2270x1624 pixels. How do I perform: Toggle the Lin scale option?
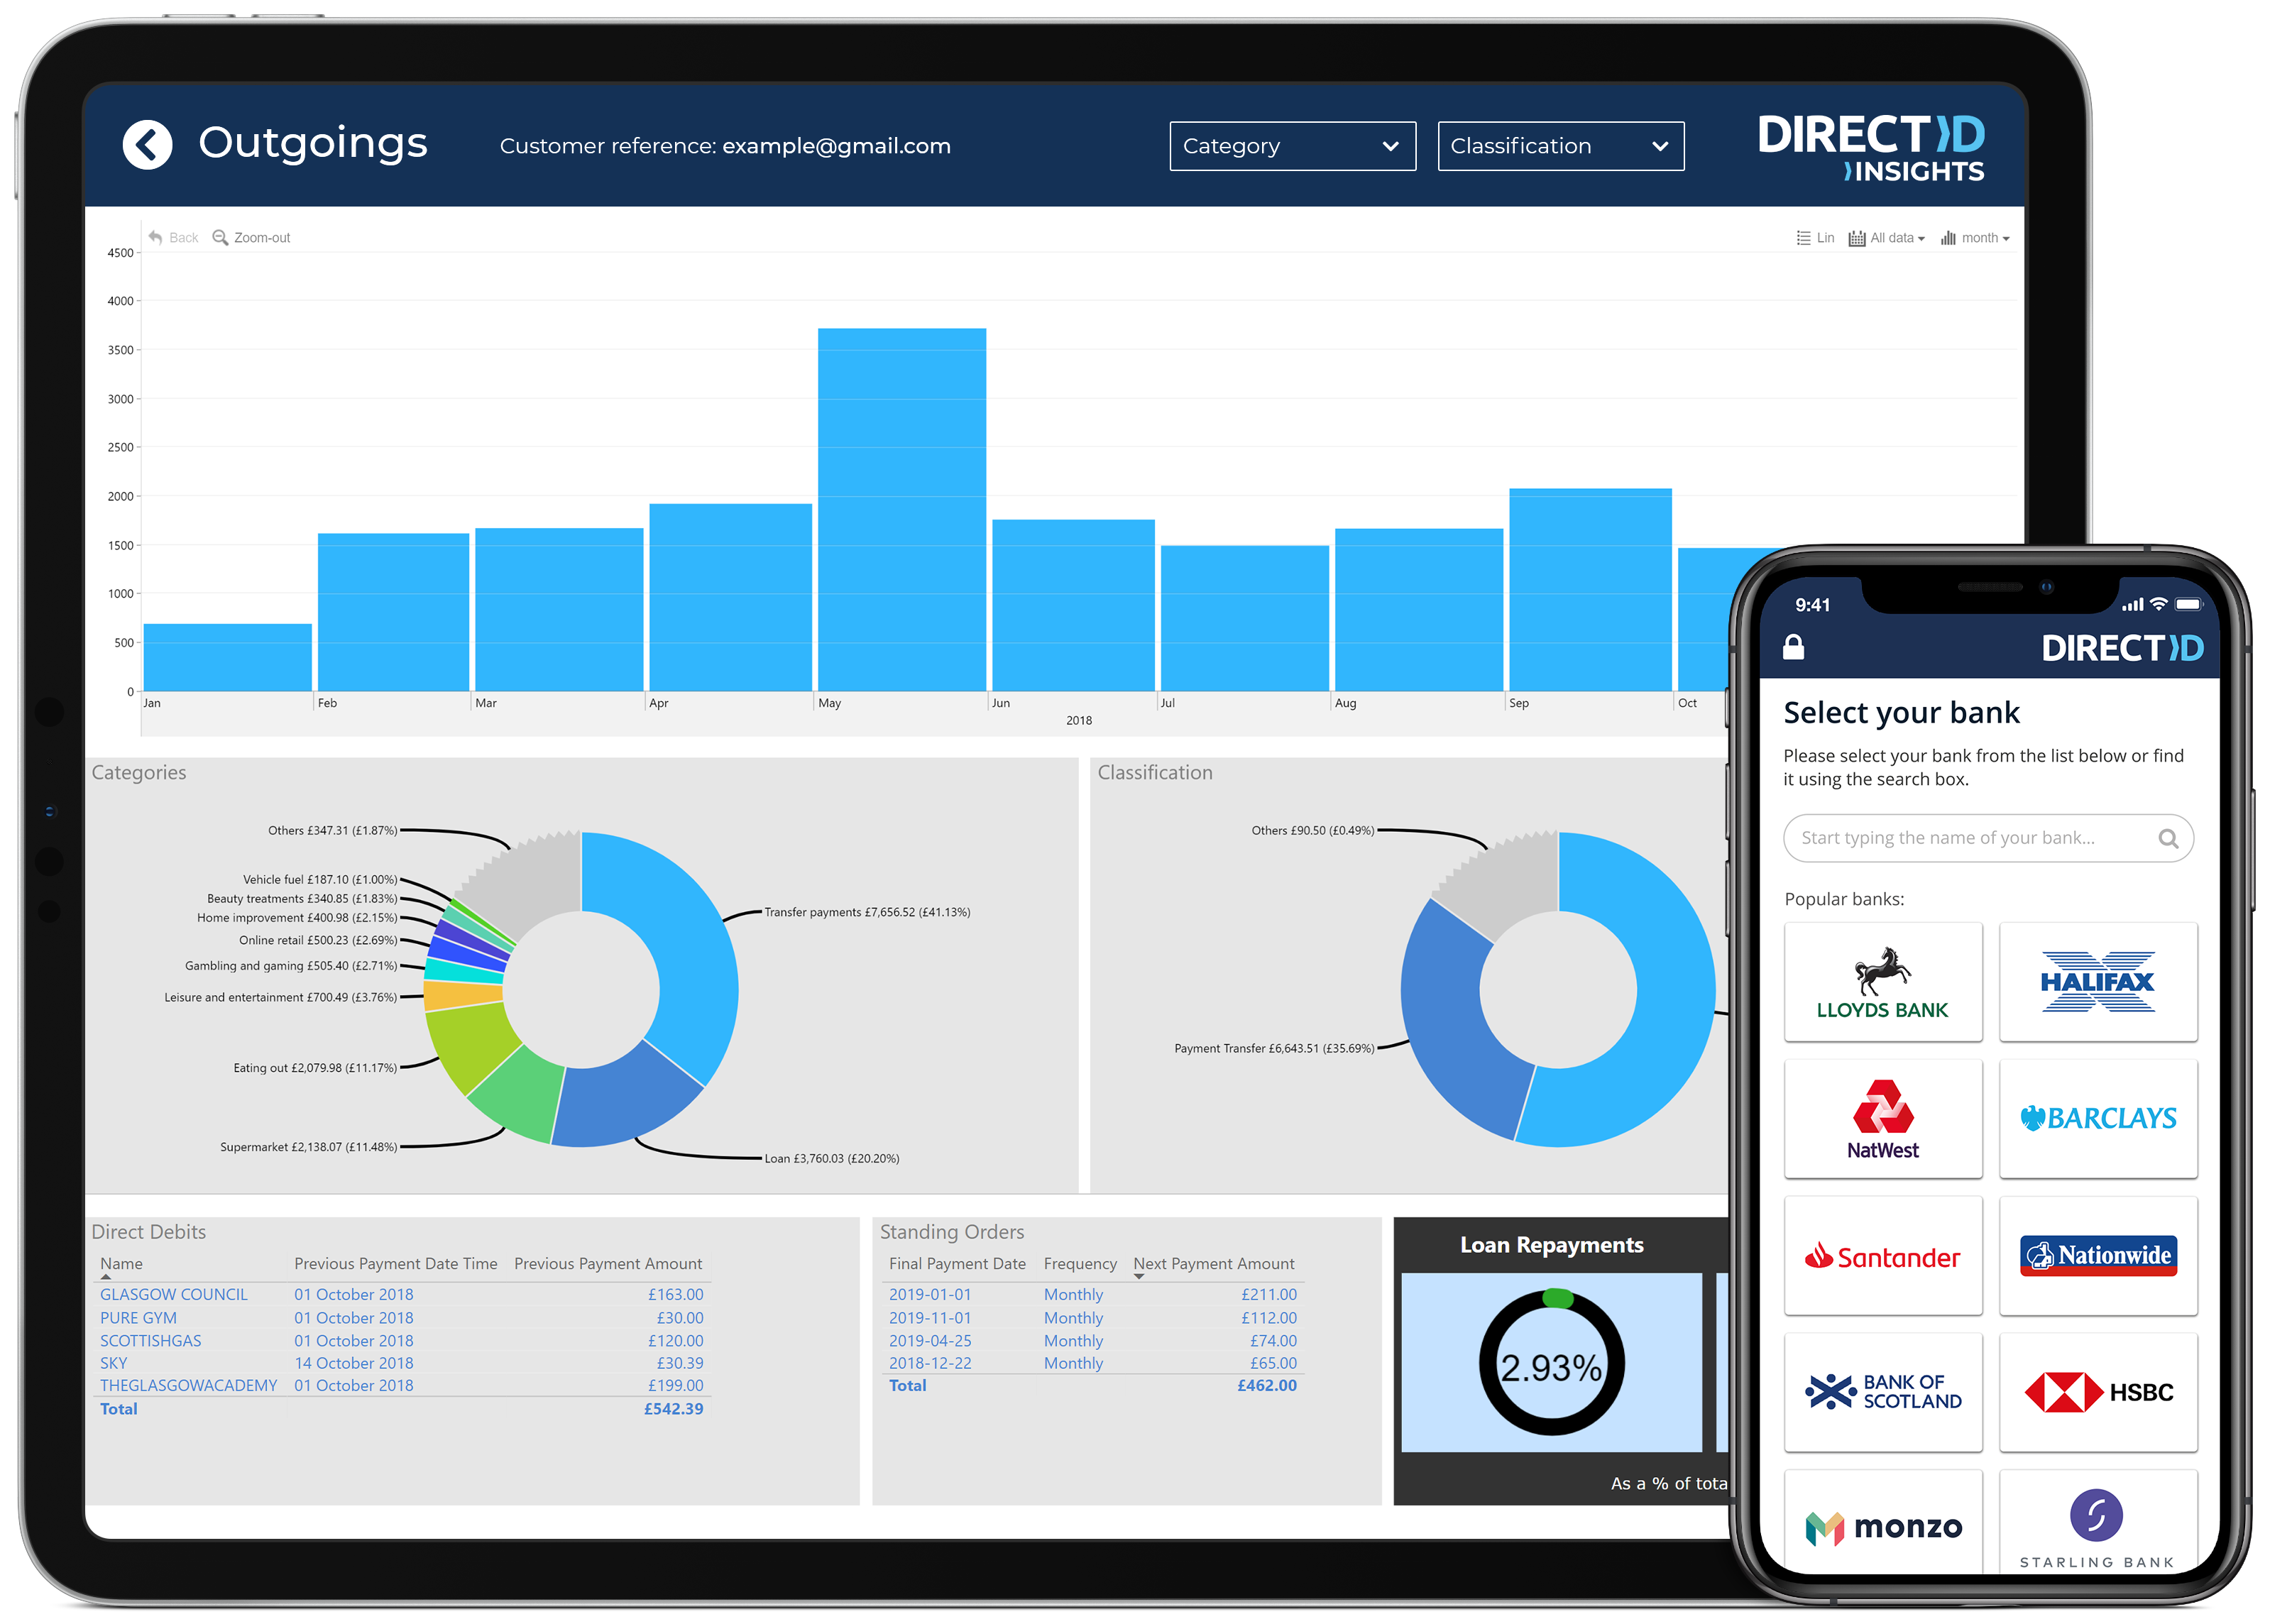pyautogui.click(x=1815, y=238)
